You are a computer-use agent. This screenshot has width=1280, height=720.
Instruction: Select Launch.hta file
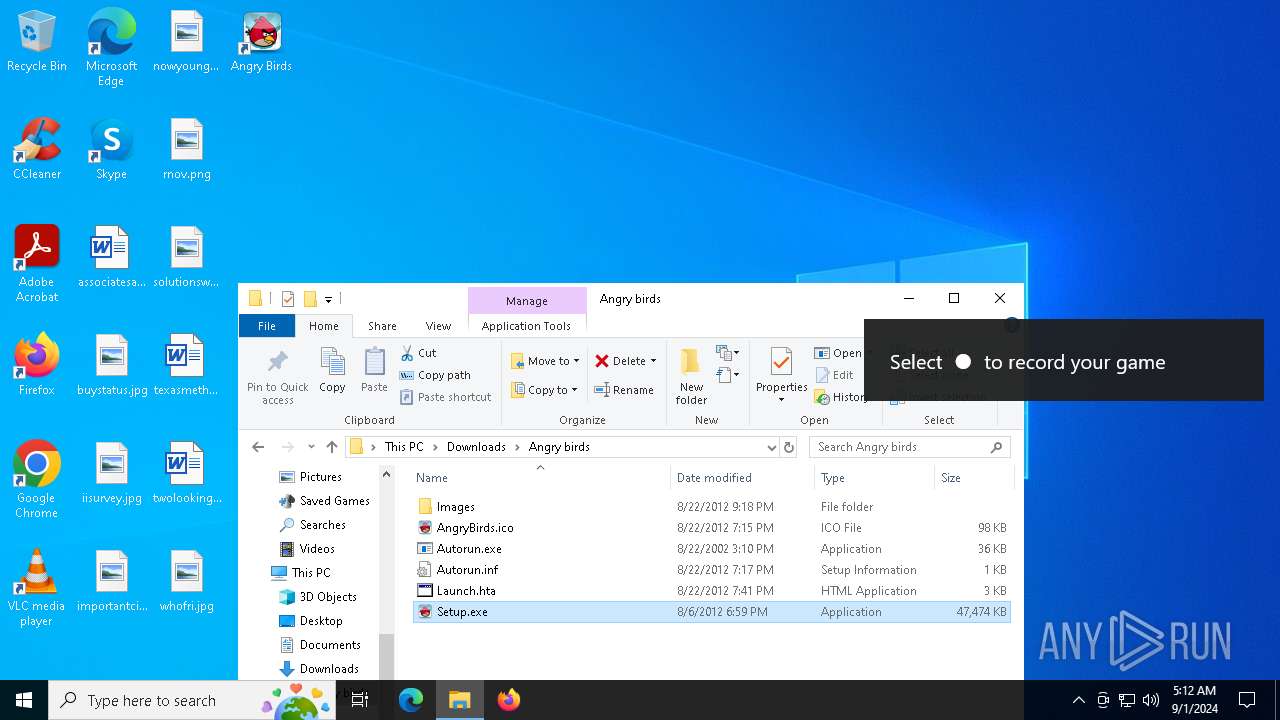click(x=711, y=591)
